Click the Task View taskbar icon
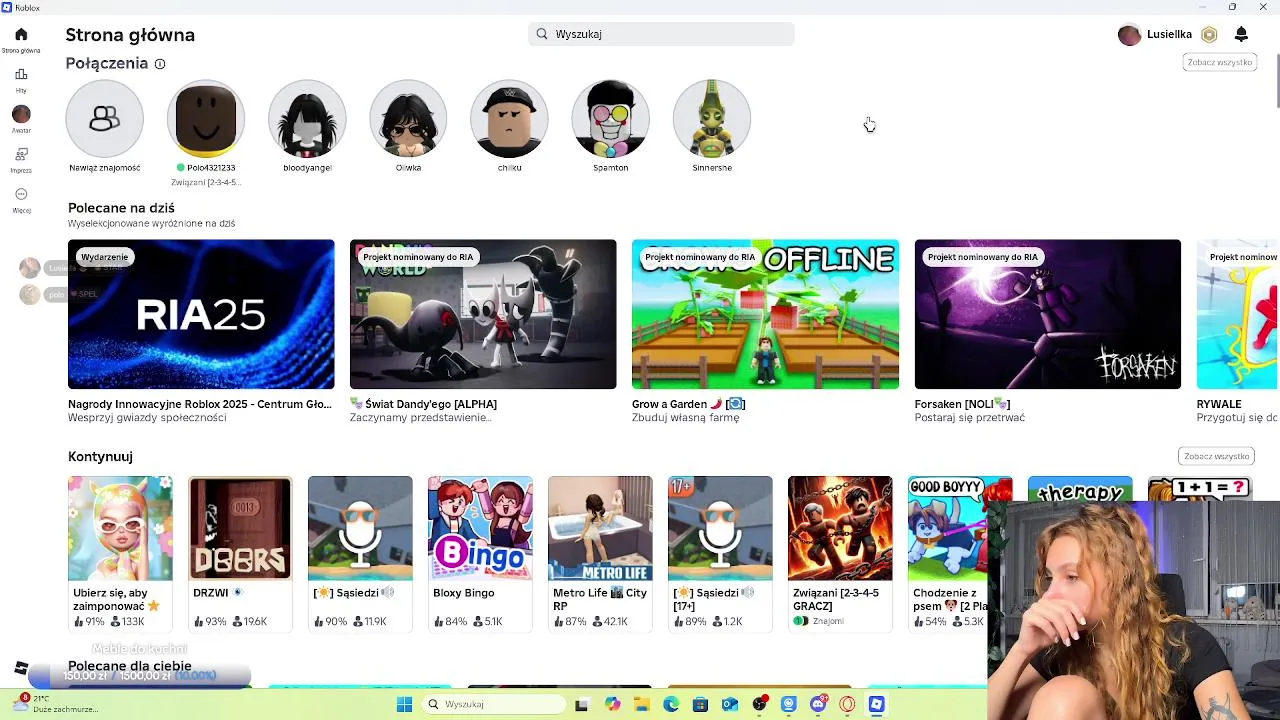Screen dimensions: 1280x720 click(582, 705)
